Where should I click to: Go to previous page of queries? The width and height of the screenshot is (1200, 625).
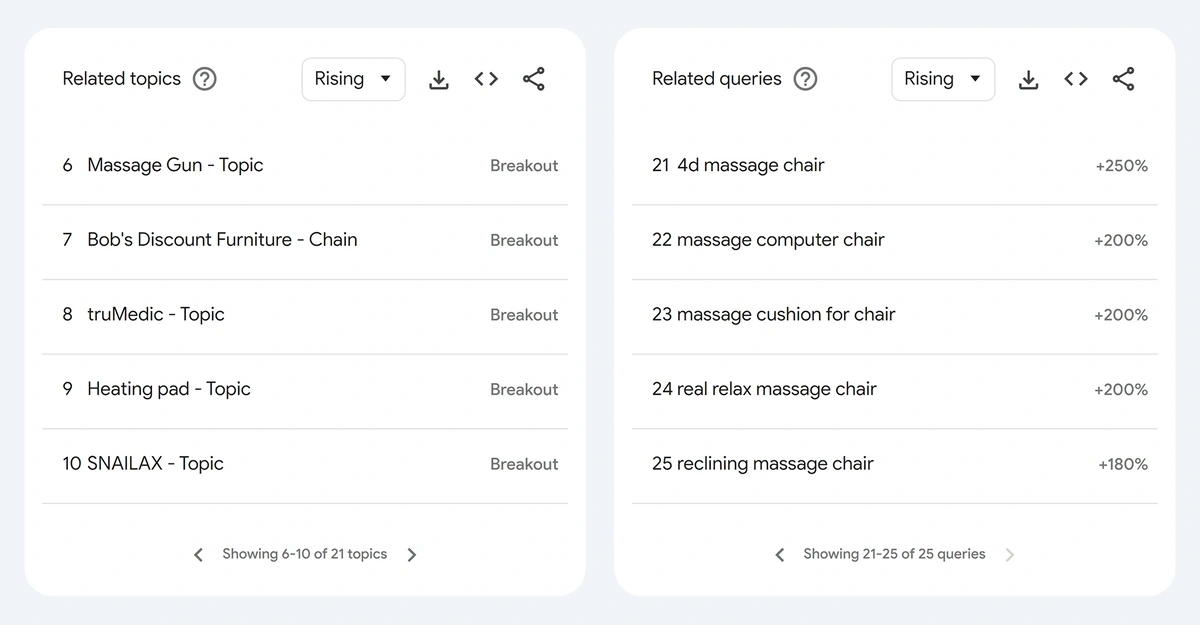780,554
